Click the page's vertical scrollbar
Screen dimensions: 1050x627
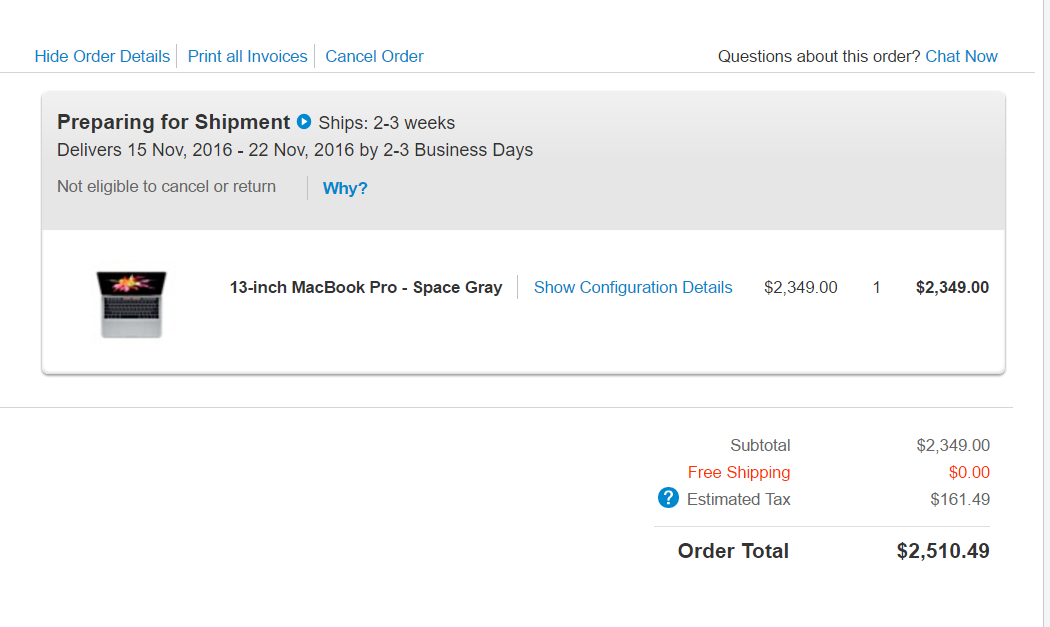(1046, 314)
